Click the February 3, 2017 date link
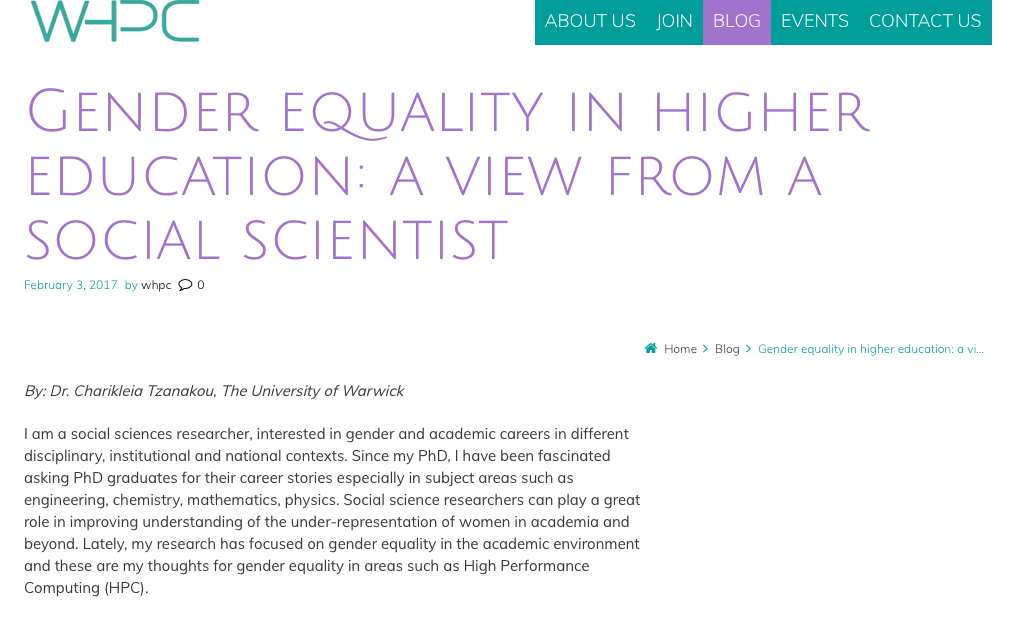This screenshot has width=1012, height=620. 71,285
